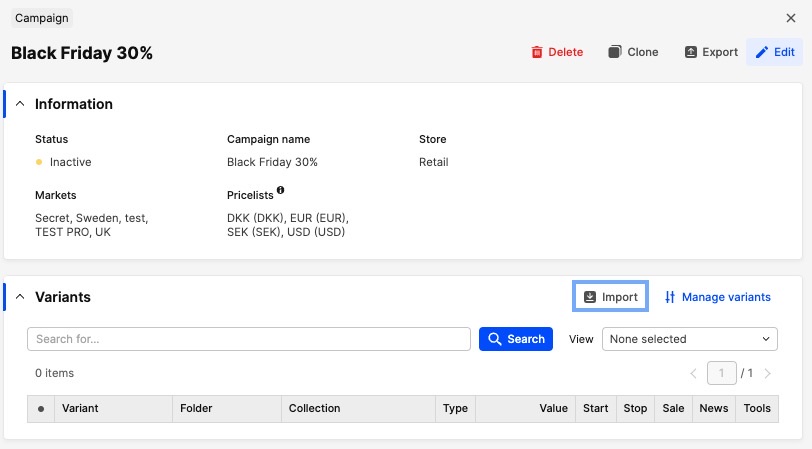Toggle the select-all dot column header
Image resolution: width=812 pixels, height=449 pixels.
point(41,409)
